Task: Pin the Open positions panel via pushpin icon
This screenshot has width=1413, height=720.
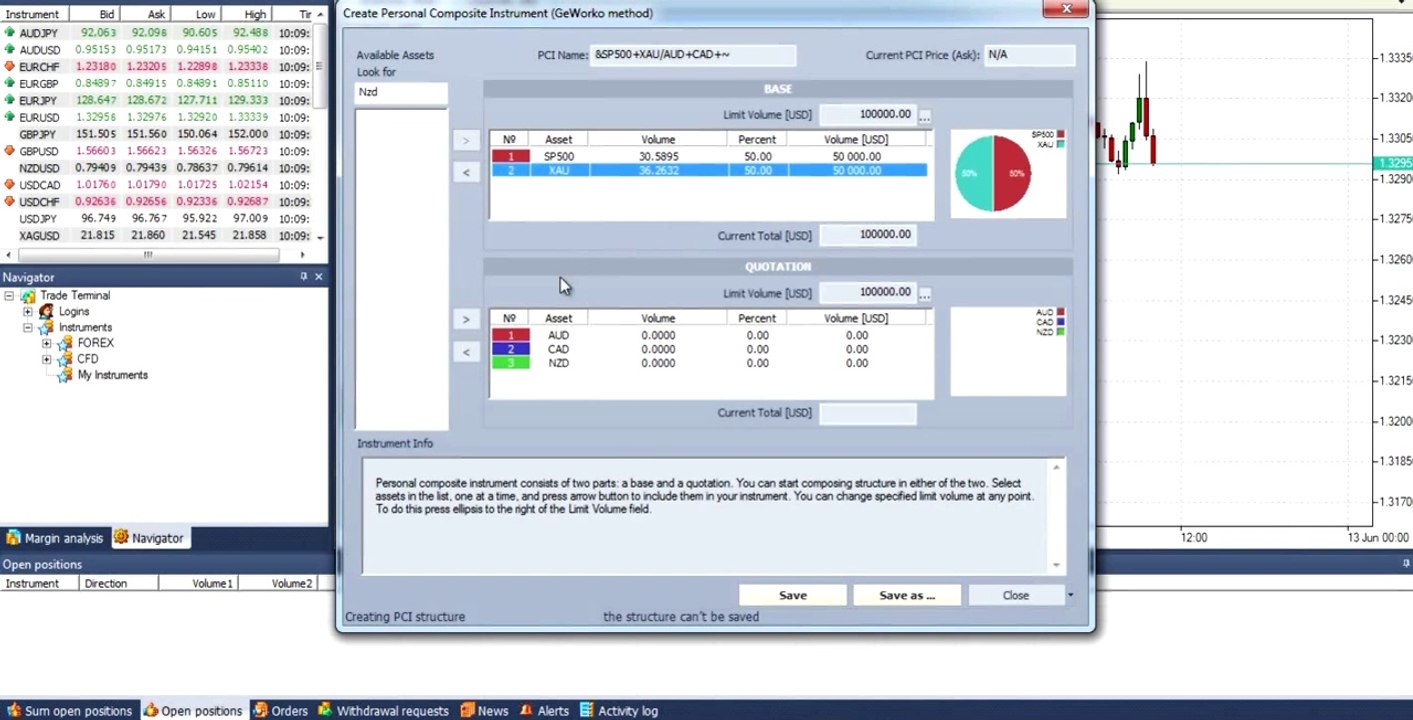Action: (x=1405, y=564)
